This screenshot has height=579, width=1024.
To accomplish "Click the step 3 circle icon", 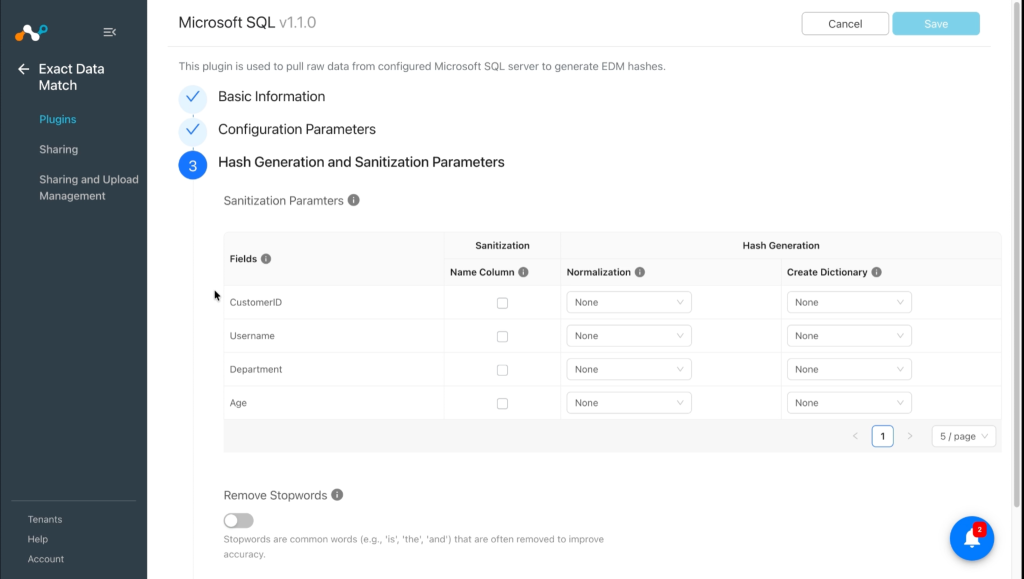I will (193, 166).
